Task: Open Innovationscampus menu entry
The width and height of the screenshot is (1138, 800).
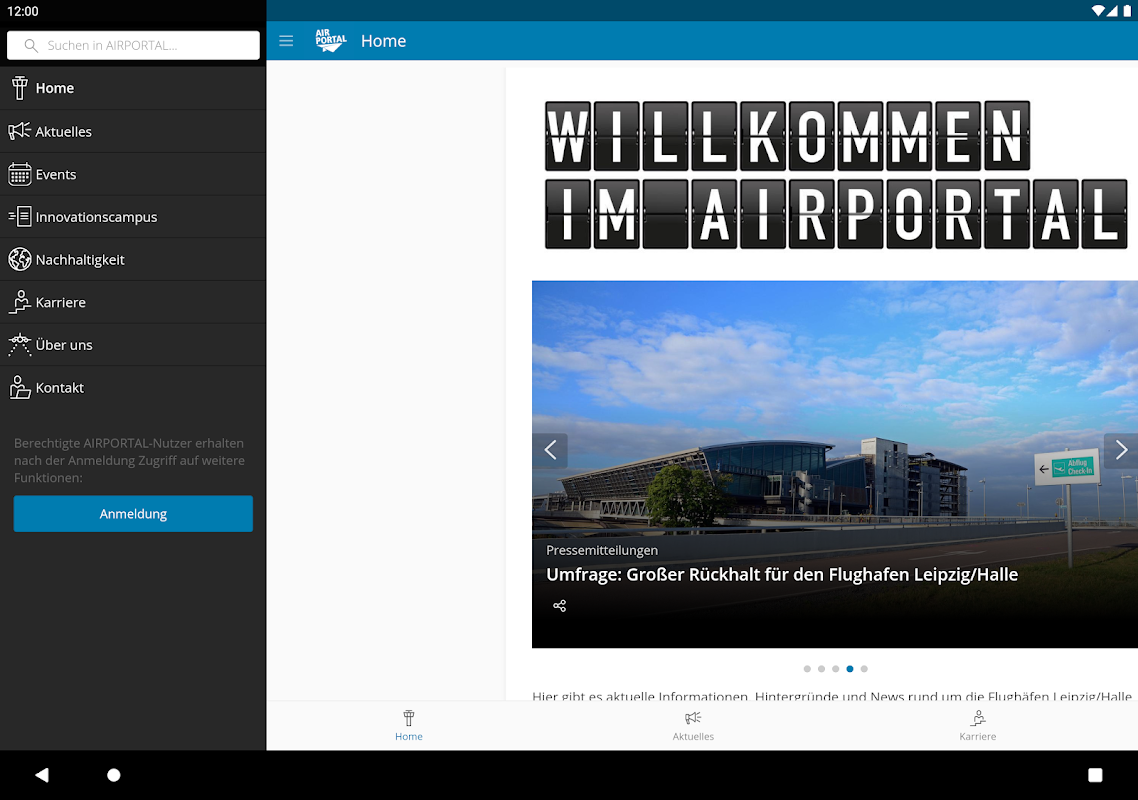Action: [x=133, y=216]
